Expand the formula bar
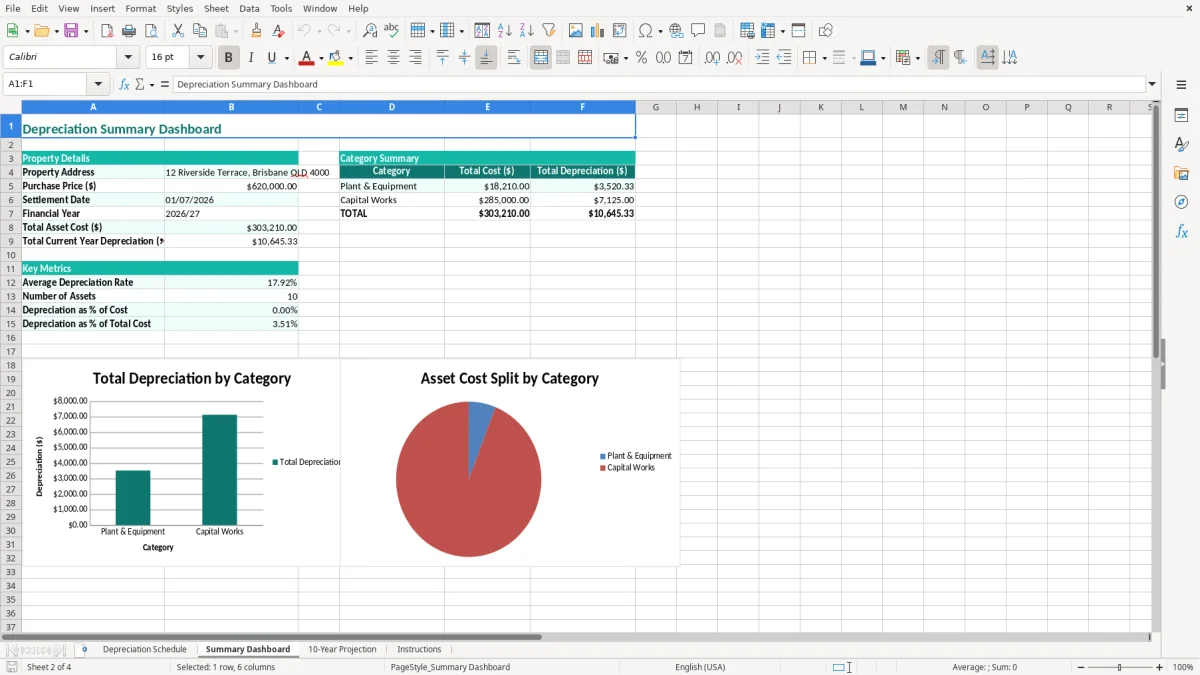This screenshot has height=675, width=1200. coord(1153,84)
